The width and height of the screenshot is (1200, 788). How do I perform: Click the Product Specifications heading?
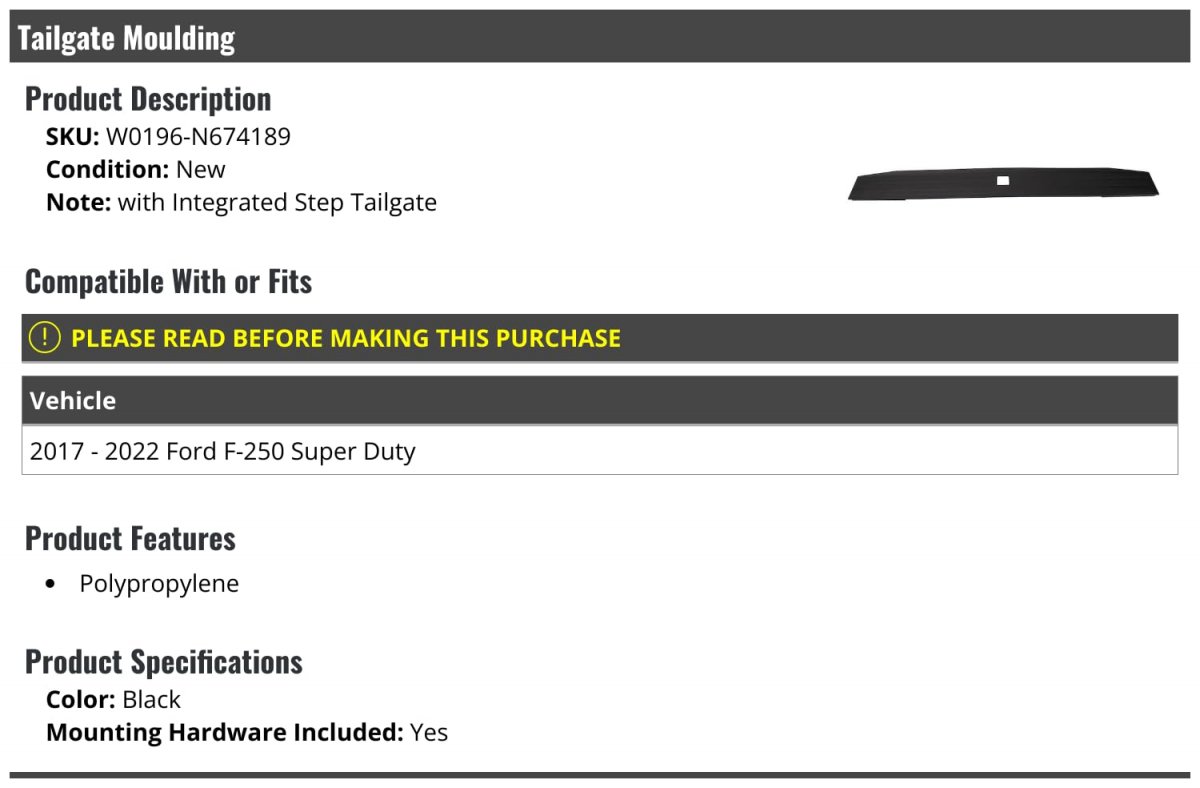pyautogui.click(x=164, y=662)
